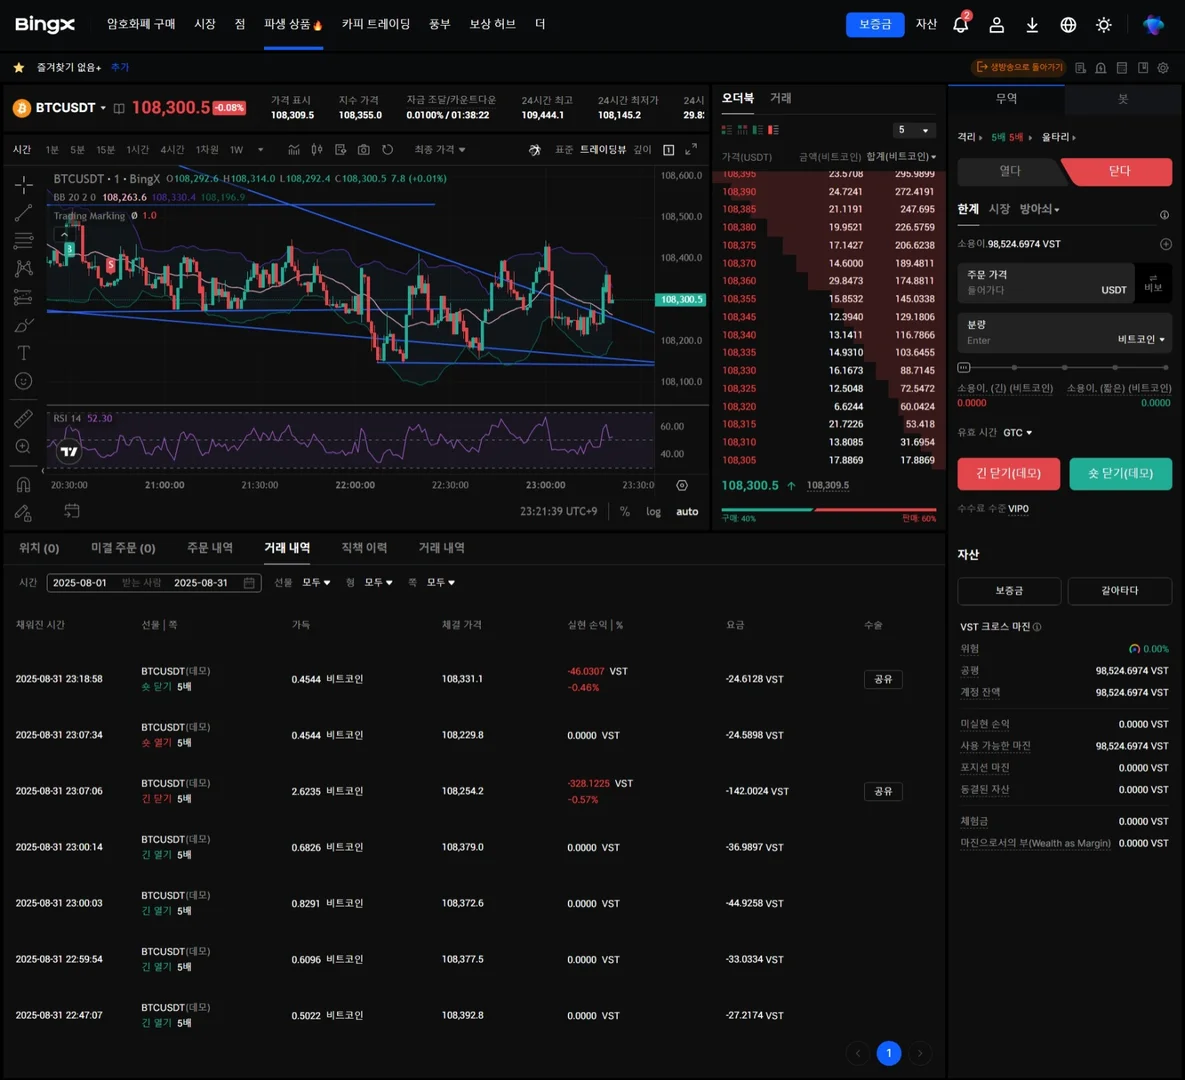Switch to 오더북 tab
This screenshot has height=1080, width=1185.
(x=738, y=98)
